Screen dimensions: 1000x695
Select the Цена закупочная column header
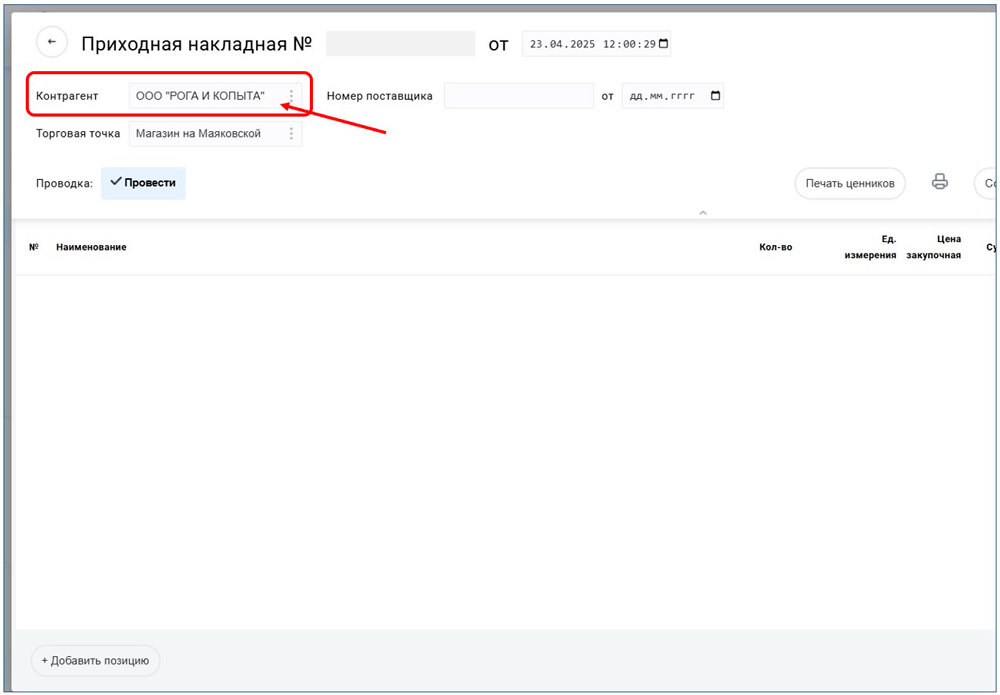pyautogui.click(x=940, y=247)
